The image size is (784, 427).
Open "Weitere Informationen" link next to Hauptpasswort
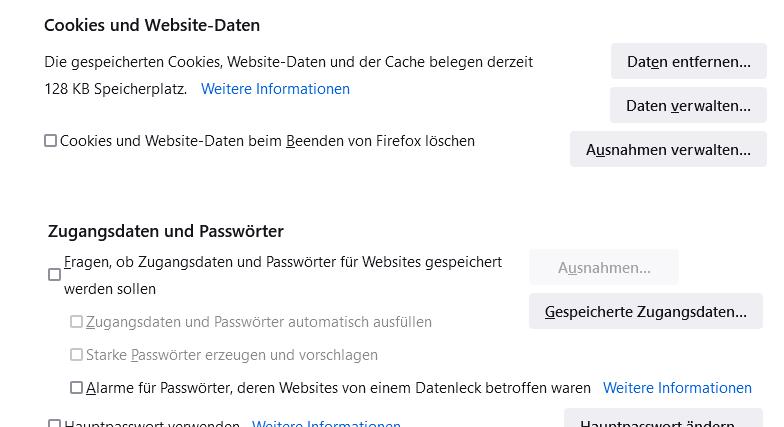(326, 423)
